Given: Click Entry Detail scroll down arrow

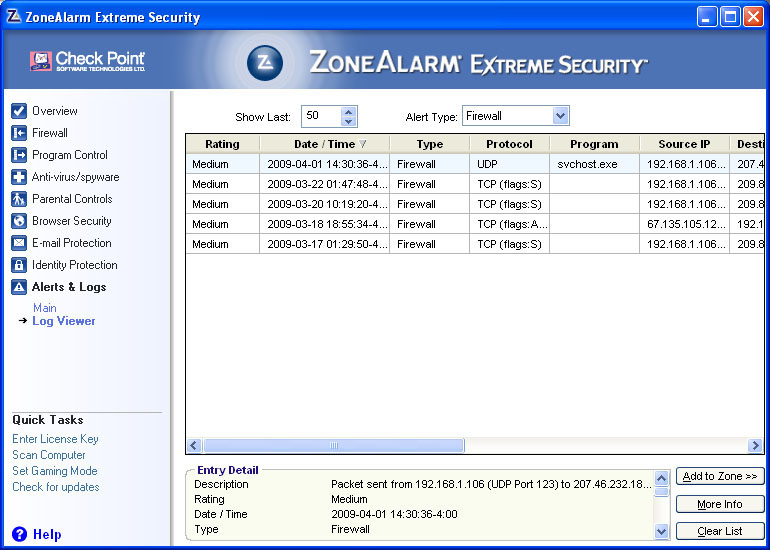Looking at the screenshot, I should (661, 531).
